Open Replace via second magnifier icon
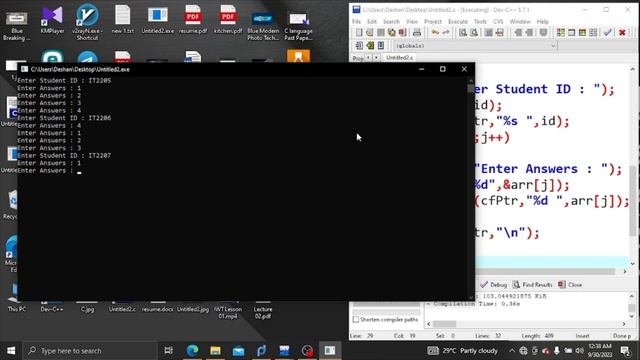This screenshot has height=360, width=640. point(474,33)
